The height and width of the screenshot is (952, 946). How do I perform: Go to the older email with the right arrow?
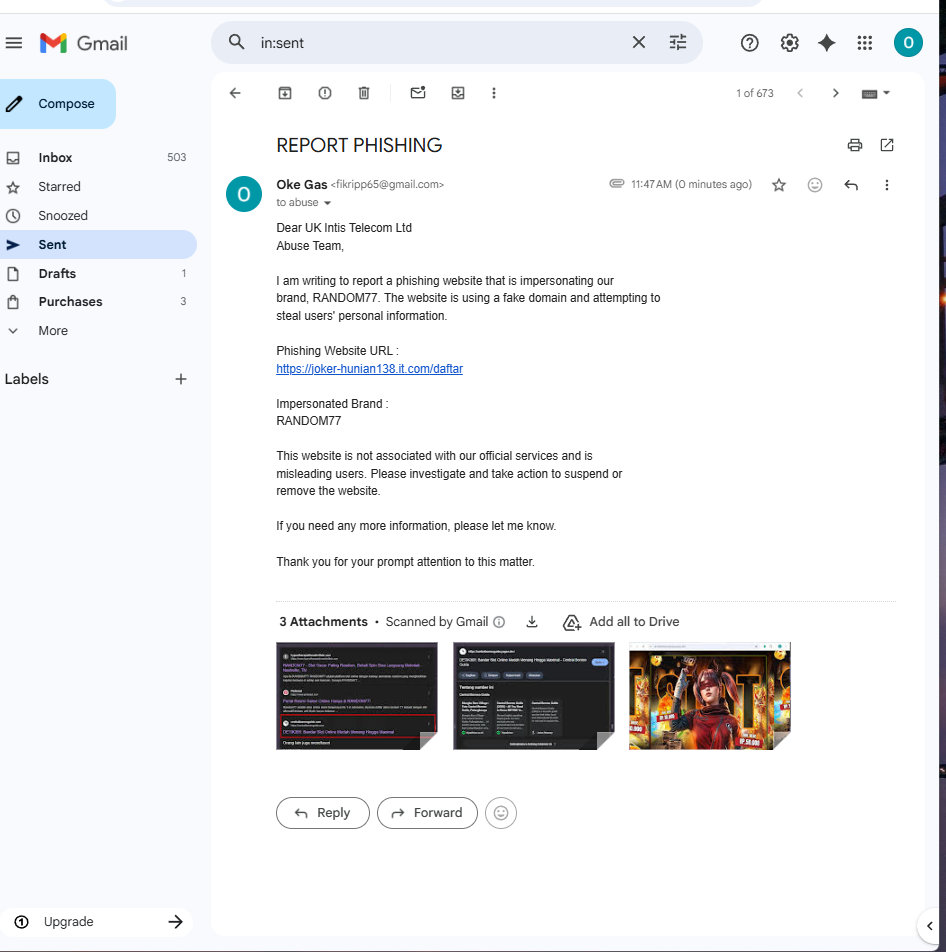(835, 93)
